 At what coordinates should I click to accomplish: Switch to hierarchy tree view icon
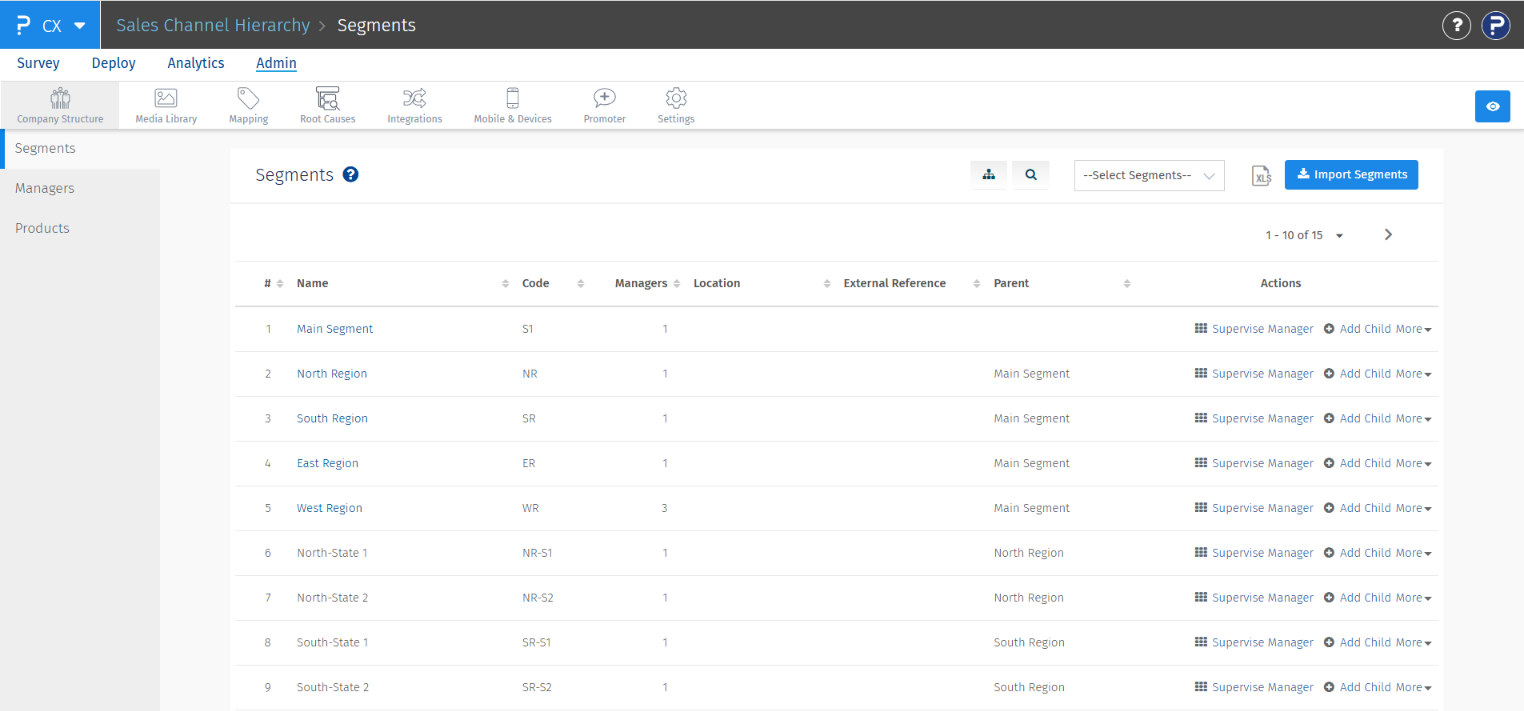[989, 175]
